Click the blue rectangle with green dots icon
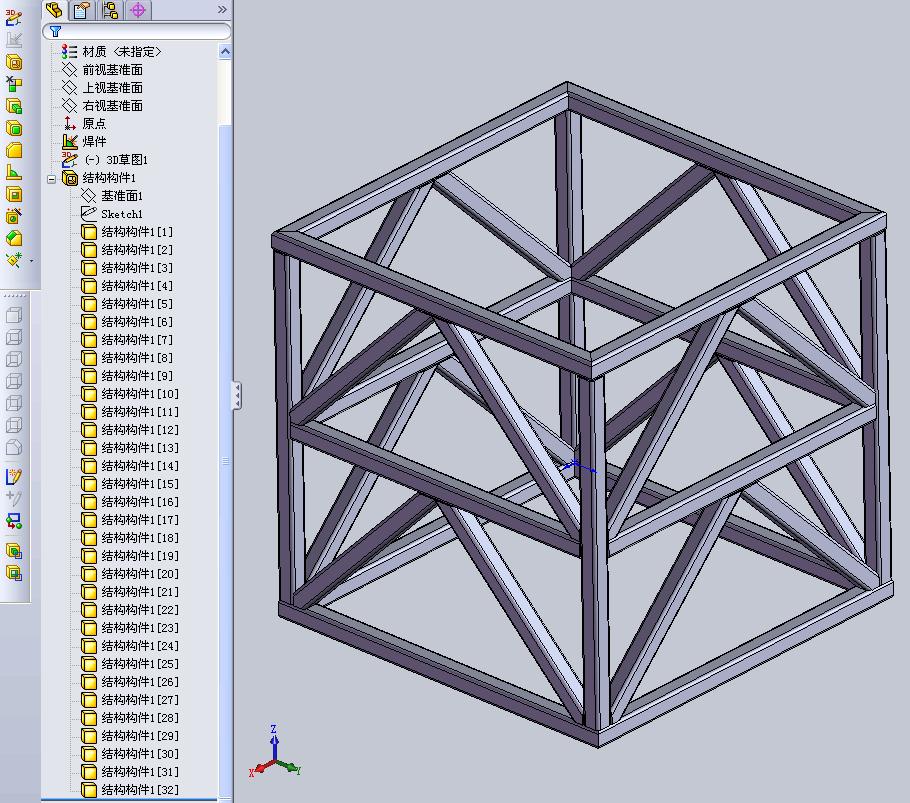Image resolution: width=910 pixels, height=803 pixels. click(13, 520)
